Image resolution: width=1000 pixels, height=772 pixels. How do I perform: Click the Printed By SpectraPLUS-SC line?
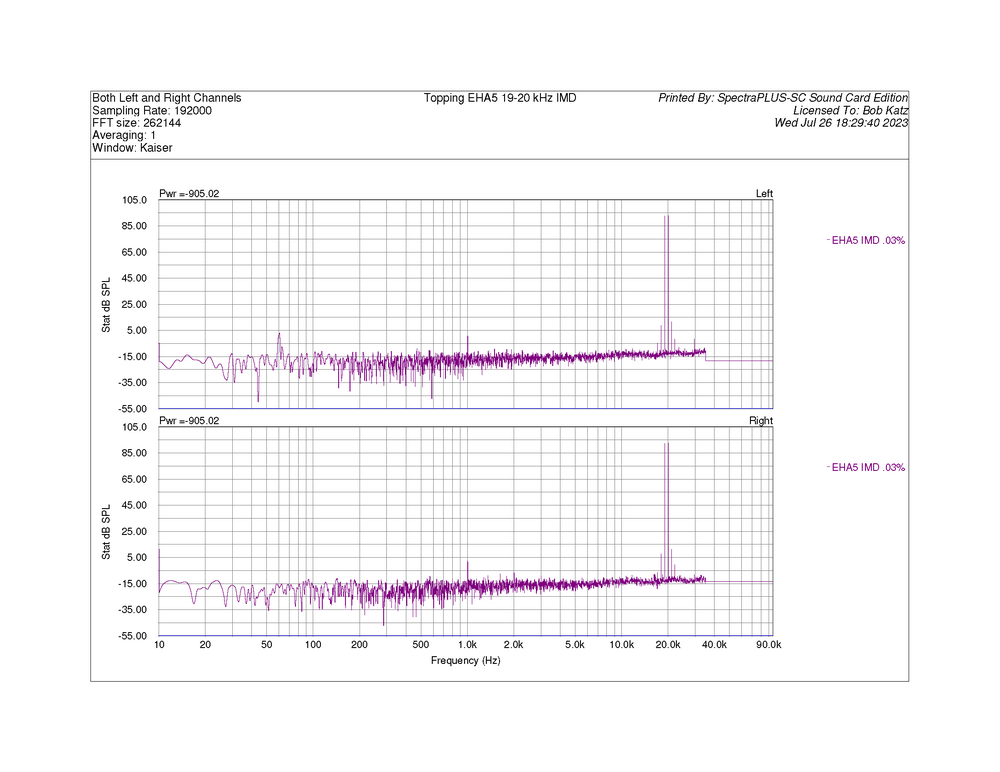(783, 98)
